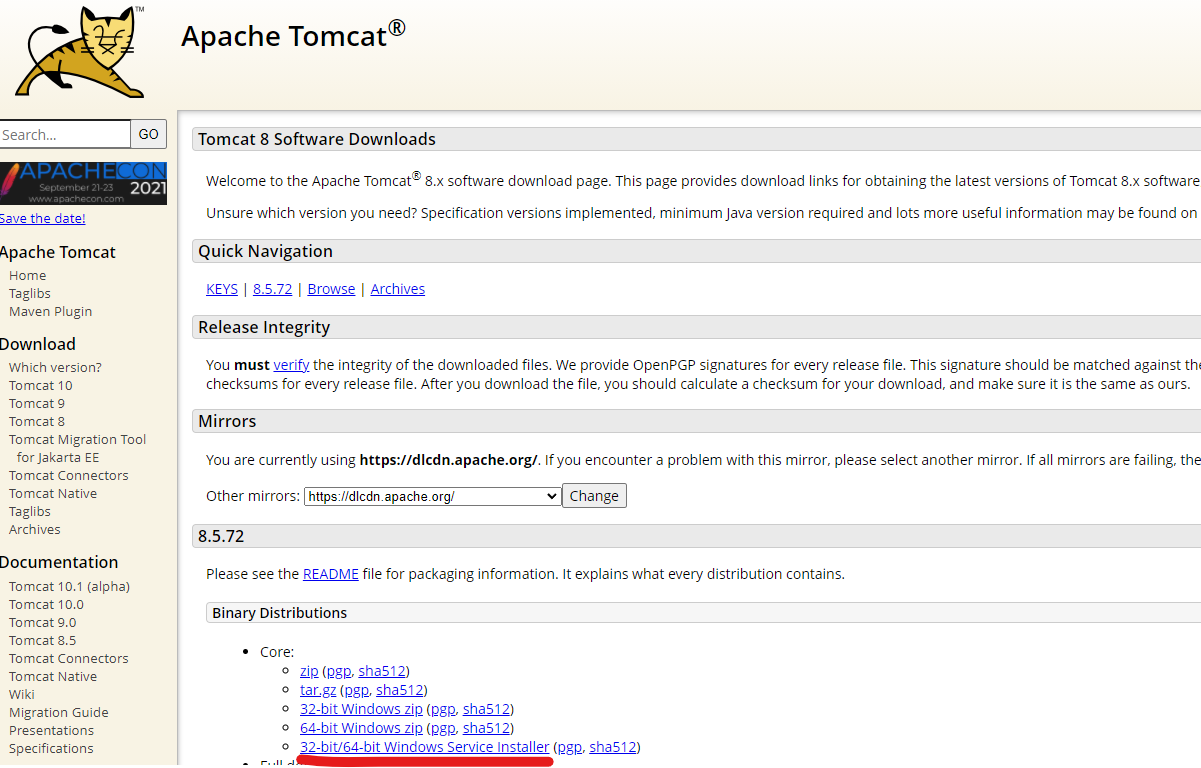Open the Browse quick navigation link
This screenshot has height=768, width=1201.
tap(331, 289)
